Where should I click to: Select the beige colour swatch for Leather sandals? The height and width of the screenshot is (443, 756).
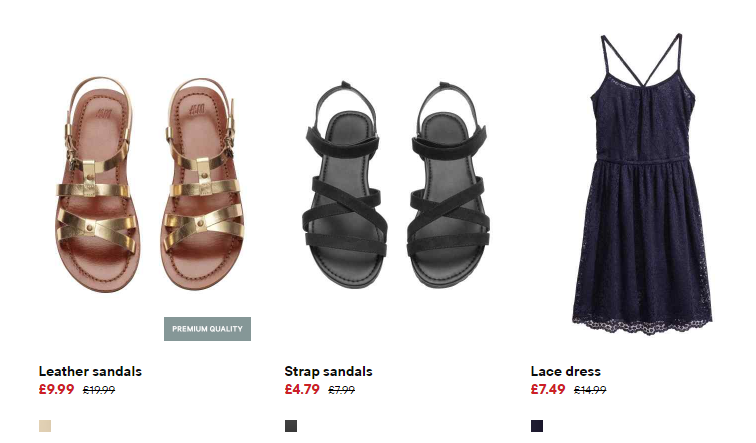[45, 426]
